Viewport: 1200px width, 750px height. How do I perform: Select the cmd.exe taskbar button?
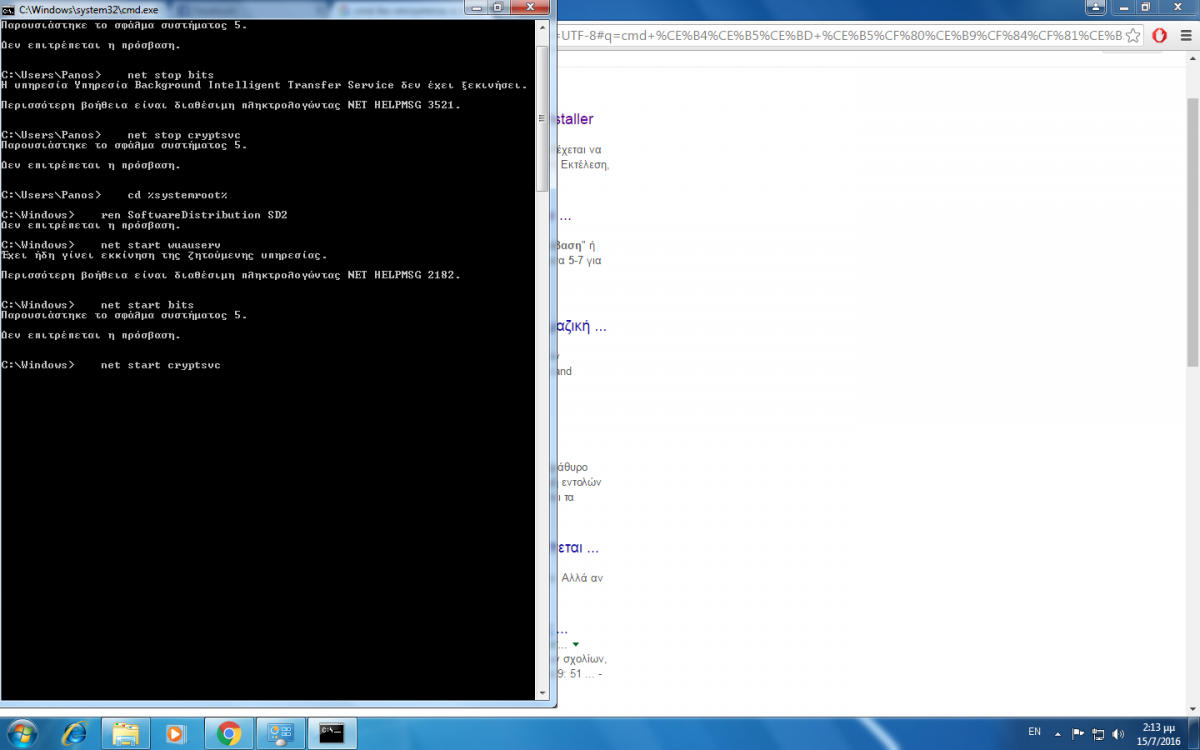332,733
